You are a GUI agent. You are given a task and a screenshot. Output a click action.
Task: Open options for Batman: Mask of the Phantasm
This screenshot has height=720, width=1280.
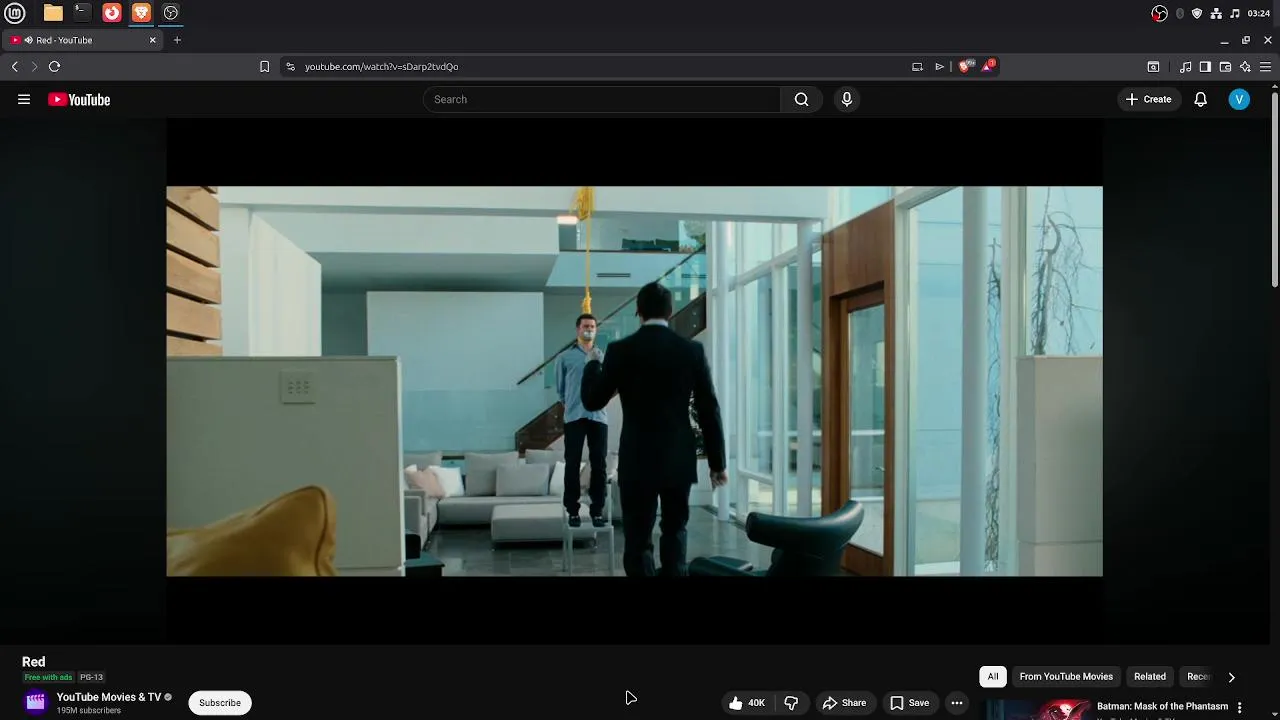(1240, 707)
